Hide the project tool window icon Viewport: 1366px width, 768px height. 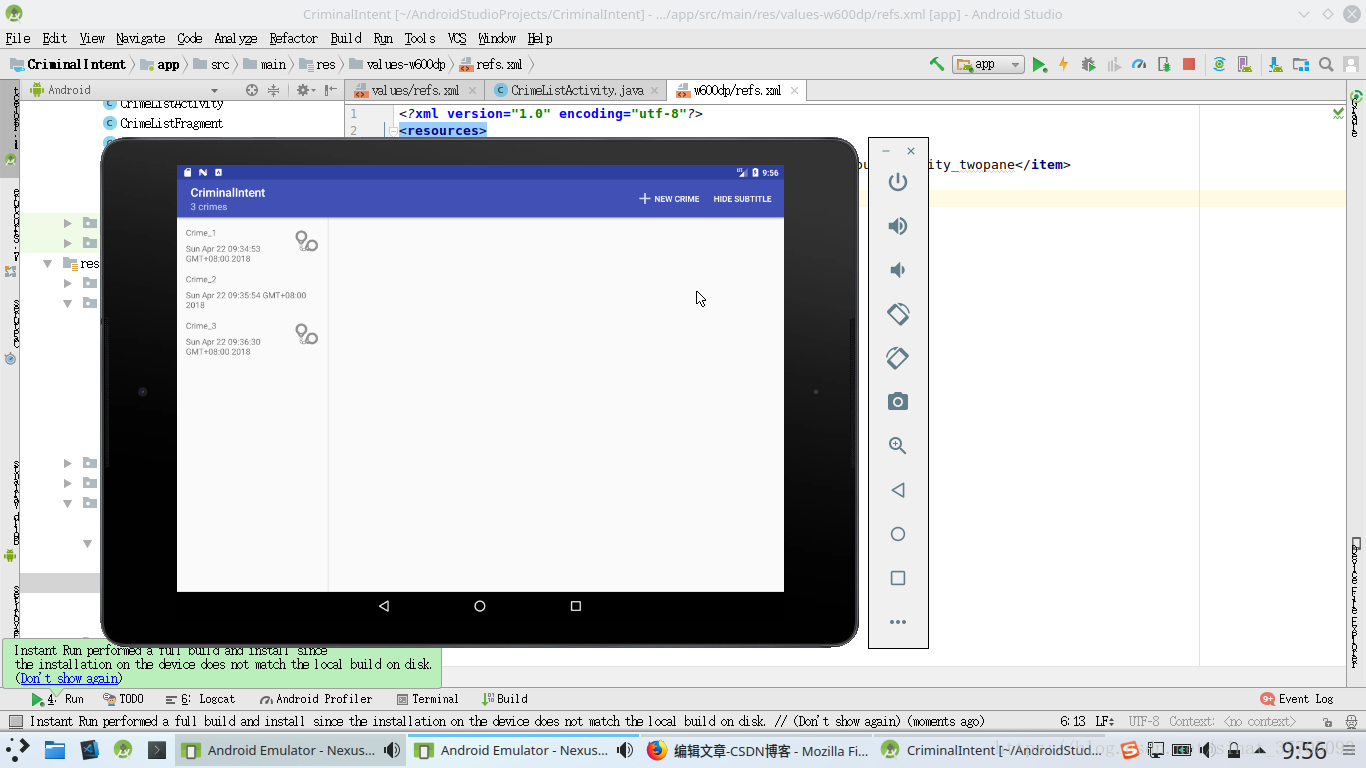pos(331,90)
